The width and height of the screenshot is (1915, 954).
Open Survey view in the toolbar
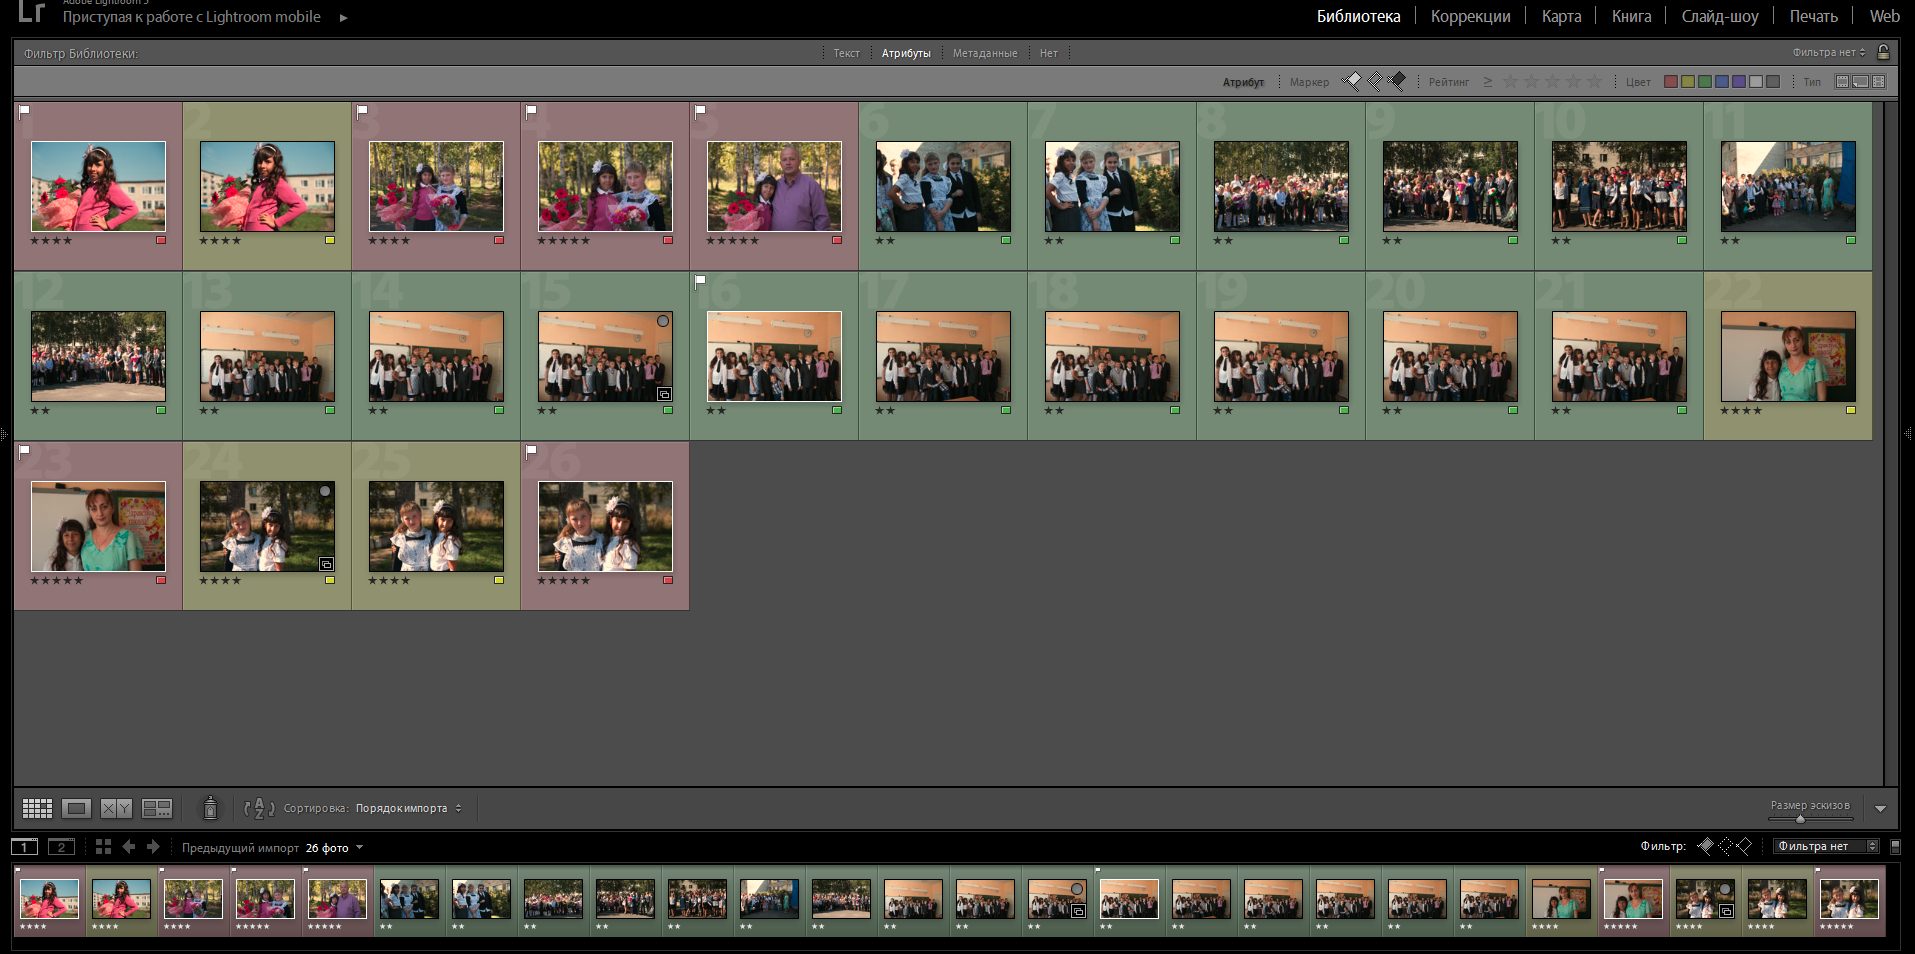(157, 808)
